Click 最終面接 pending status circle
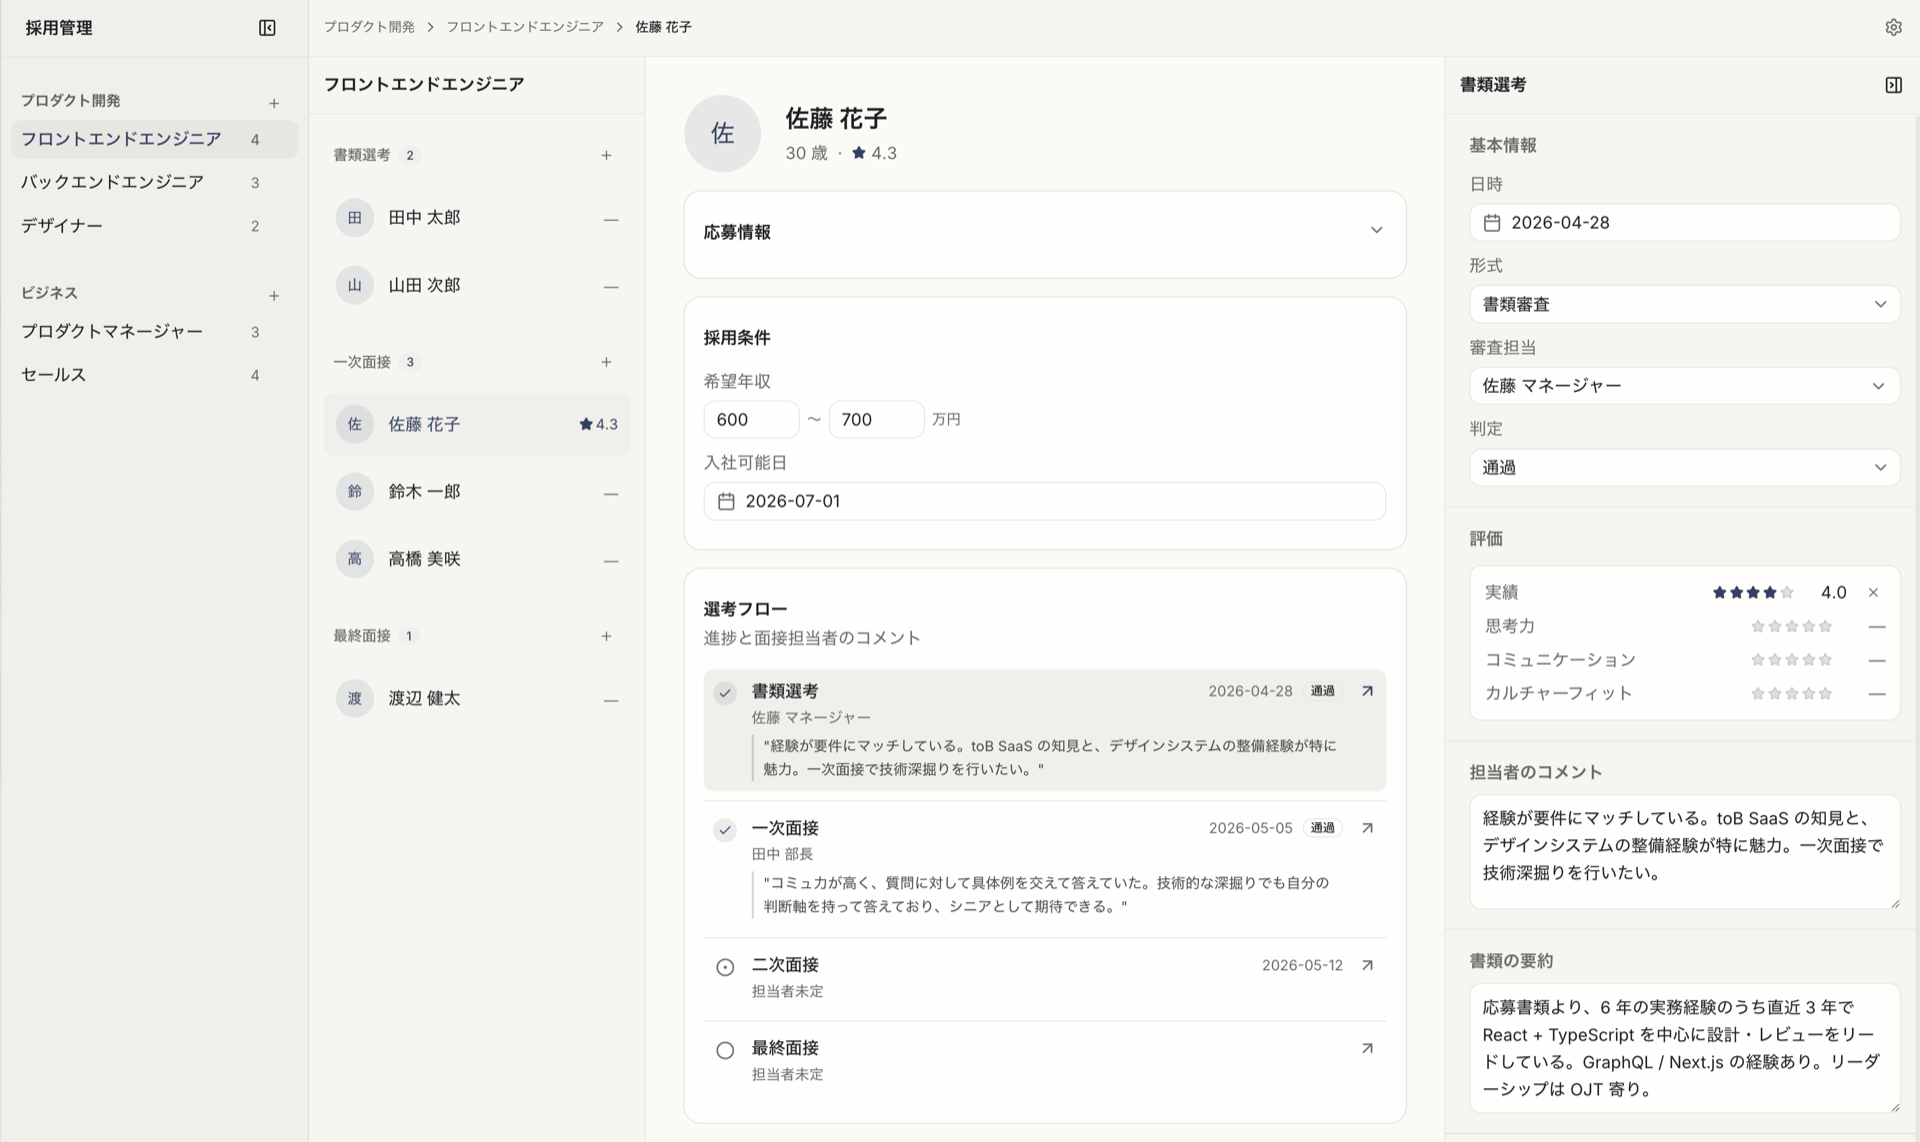Screen dimensions: 1920x1142 (725, 1050)
